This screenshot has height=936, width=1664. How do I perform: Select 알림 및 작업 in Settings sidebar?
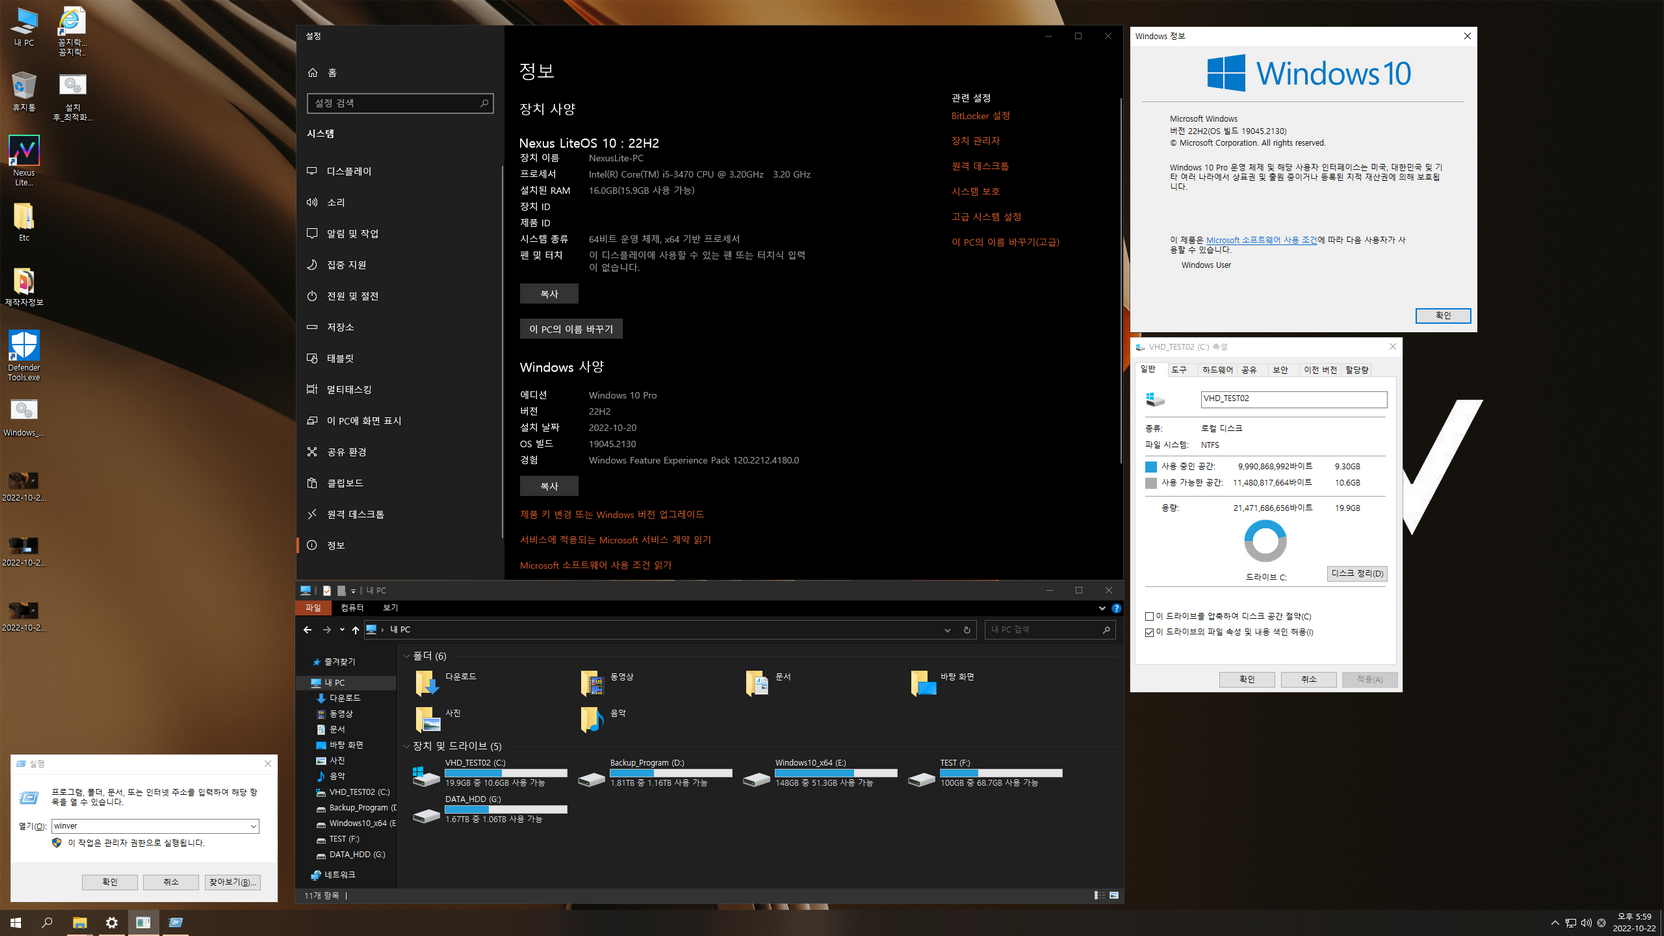pos(400,233)
